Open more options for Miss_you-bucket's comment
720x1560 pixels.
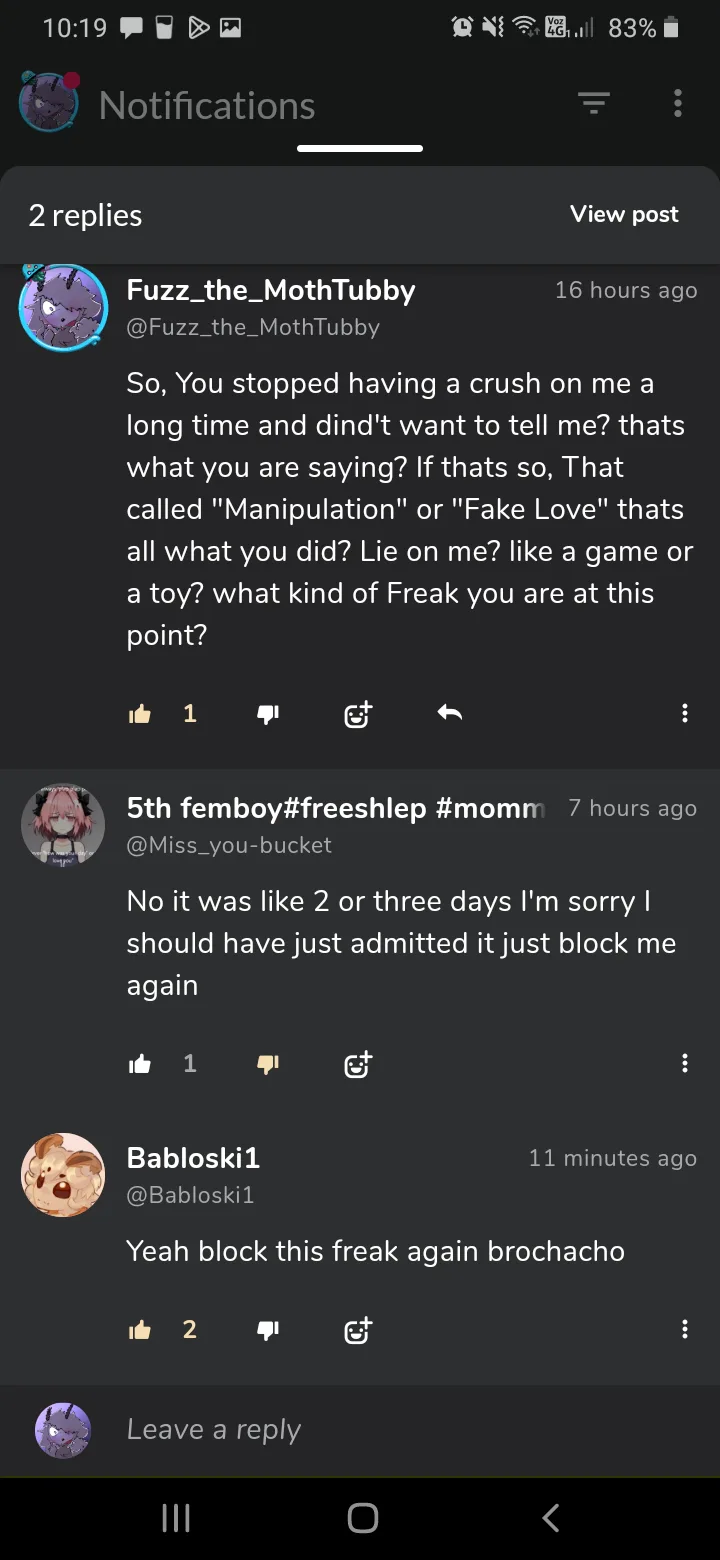684,1063
